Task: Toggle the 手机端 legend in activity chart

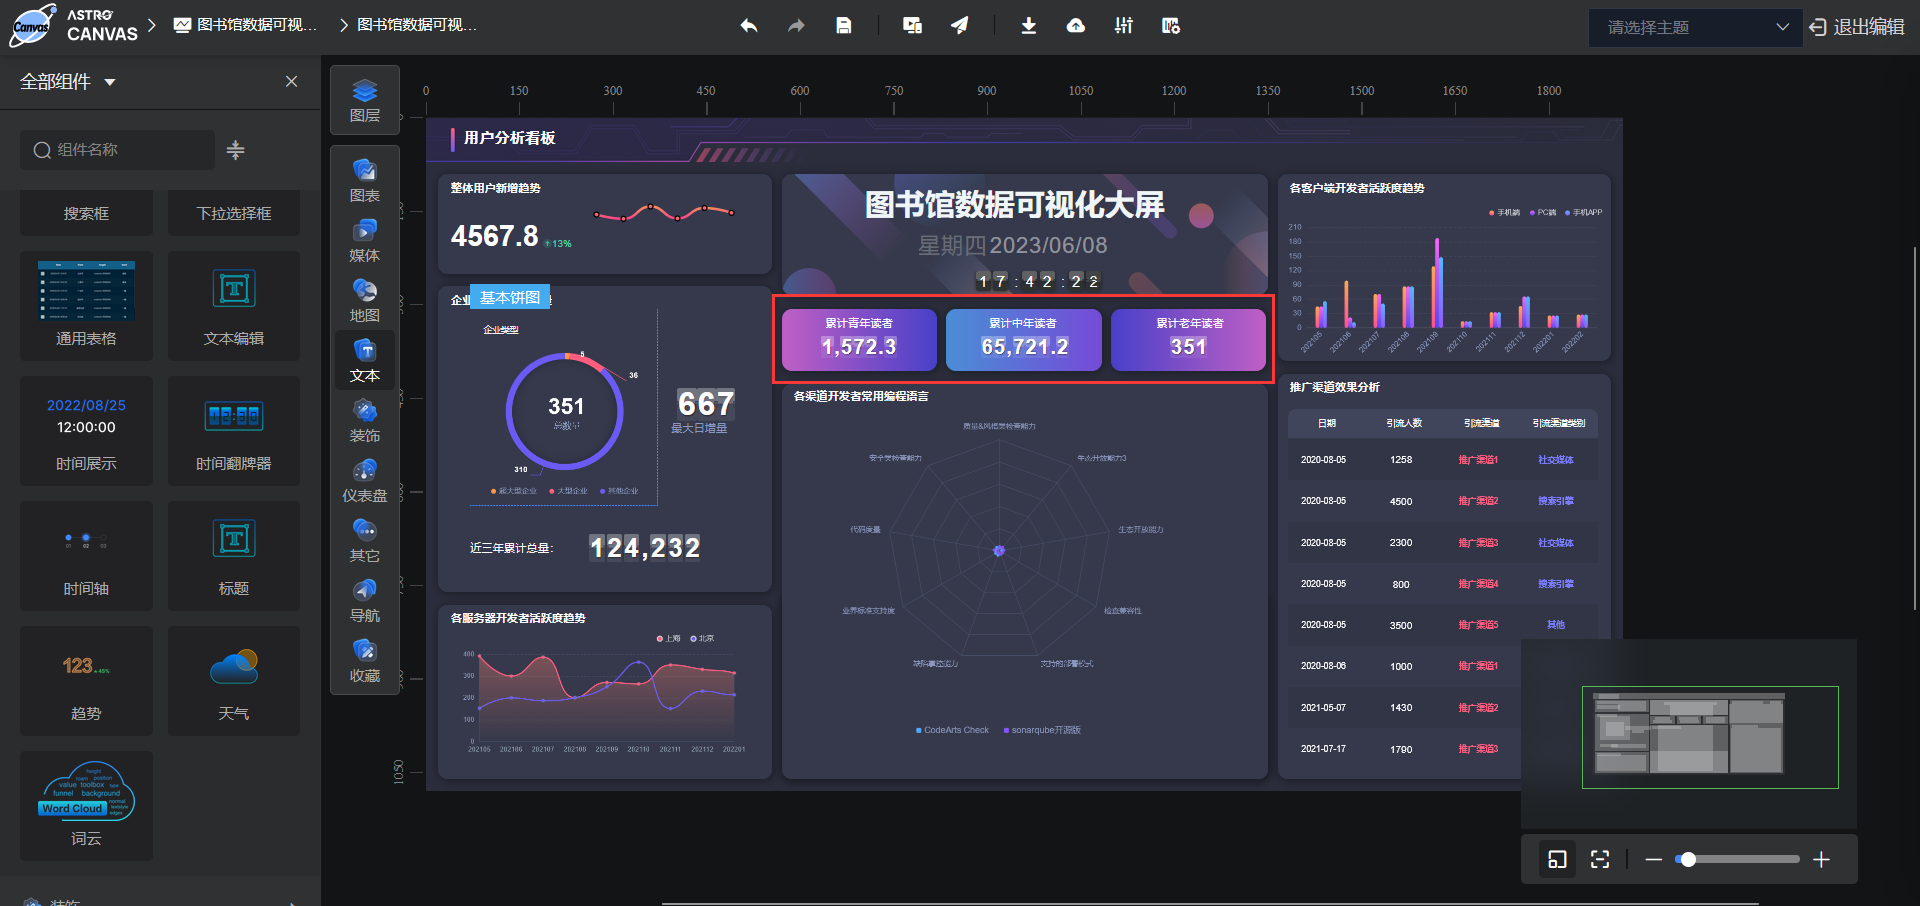Action: (1506, 212)
